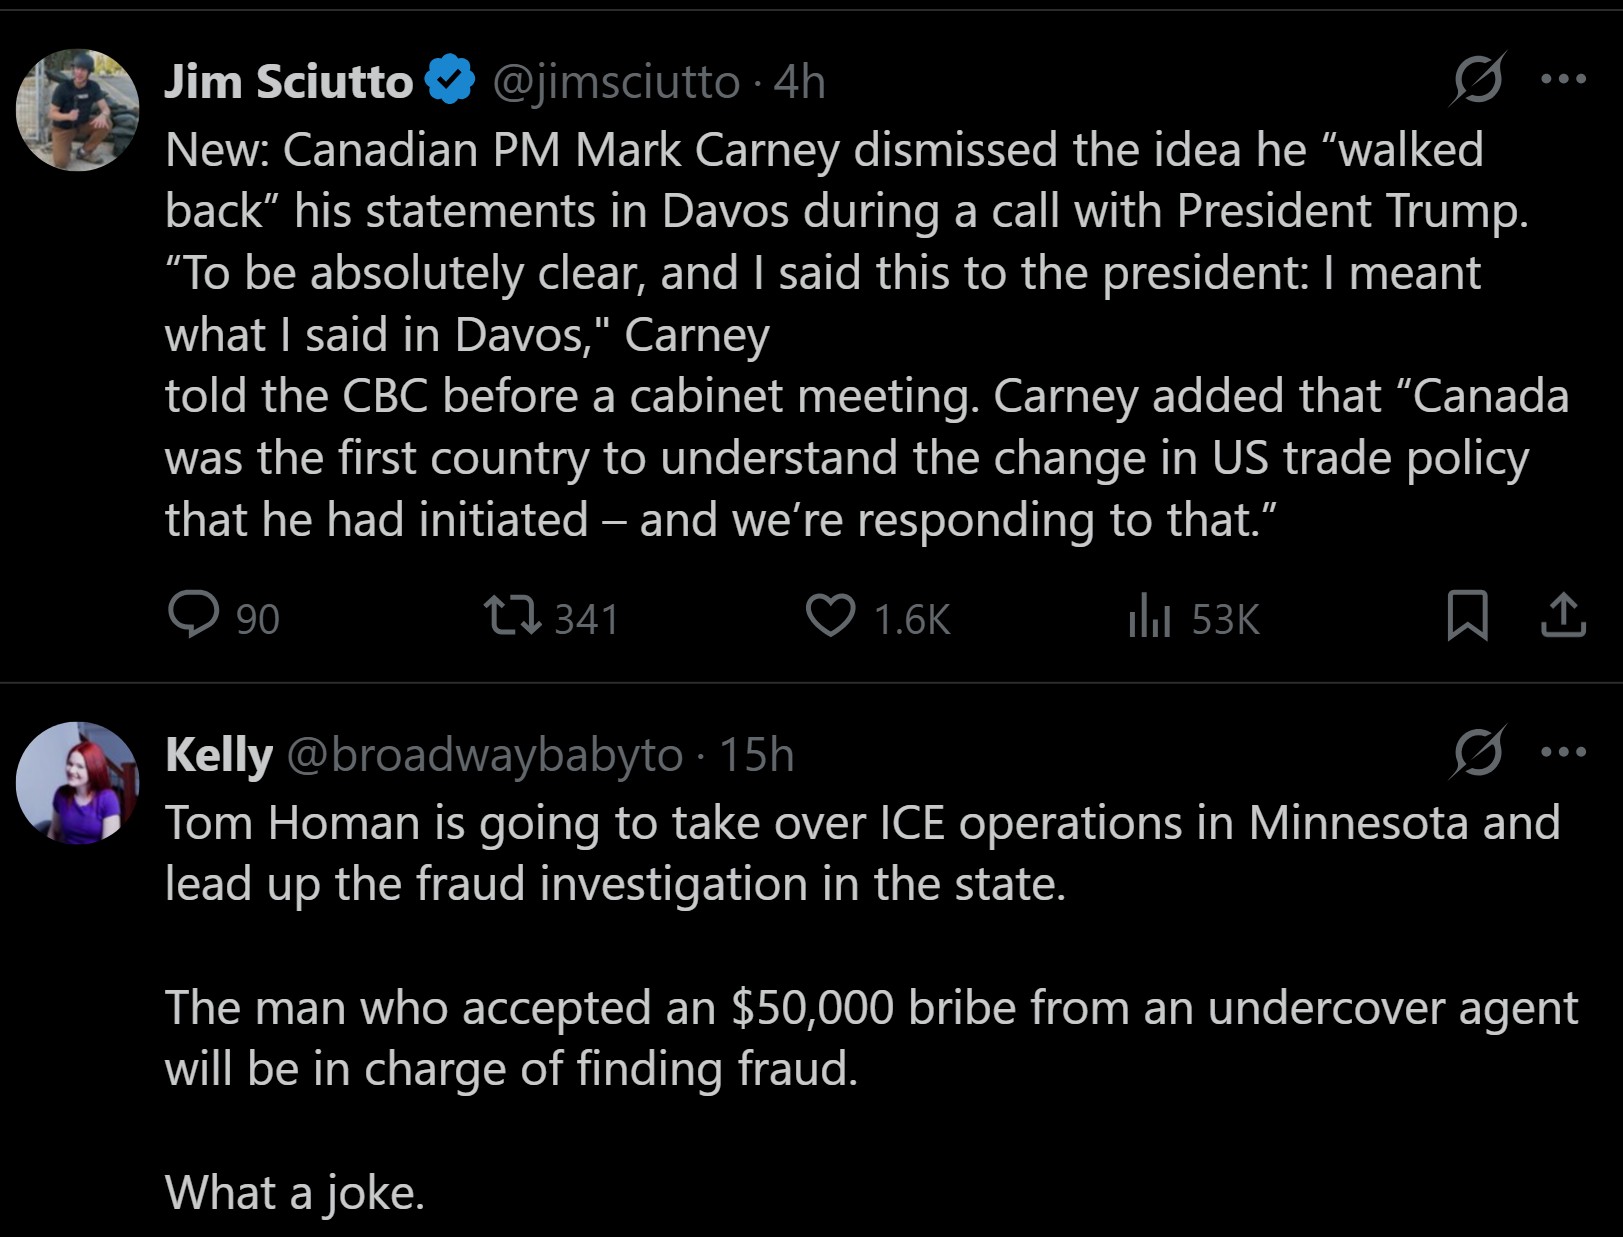Open the @broadwaybabyto handle link
This screenshot has height=1237, width=1623.
485,755
